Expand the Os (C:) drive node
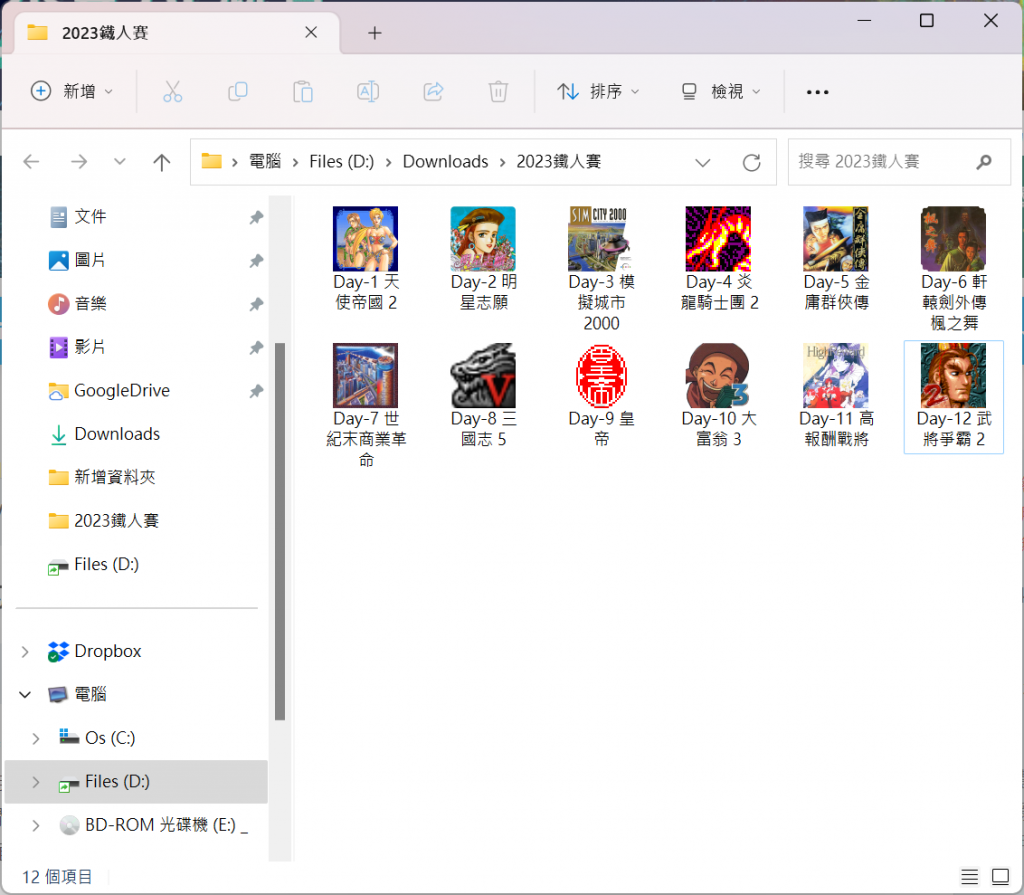The height and width of the screenshot is (895, 1024). 36,738
